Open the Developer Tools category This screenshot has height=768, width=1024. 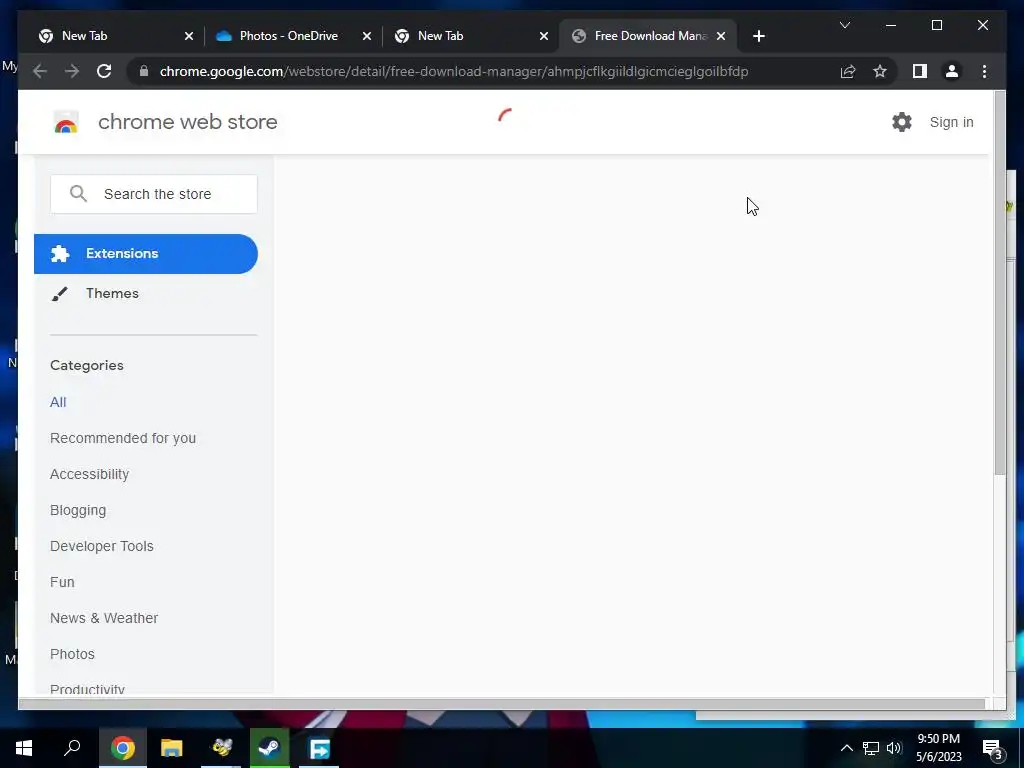click(x=102, y=546)
